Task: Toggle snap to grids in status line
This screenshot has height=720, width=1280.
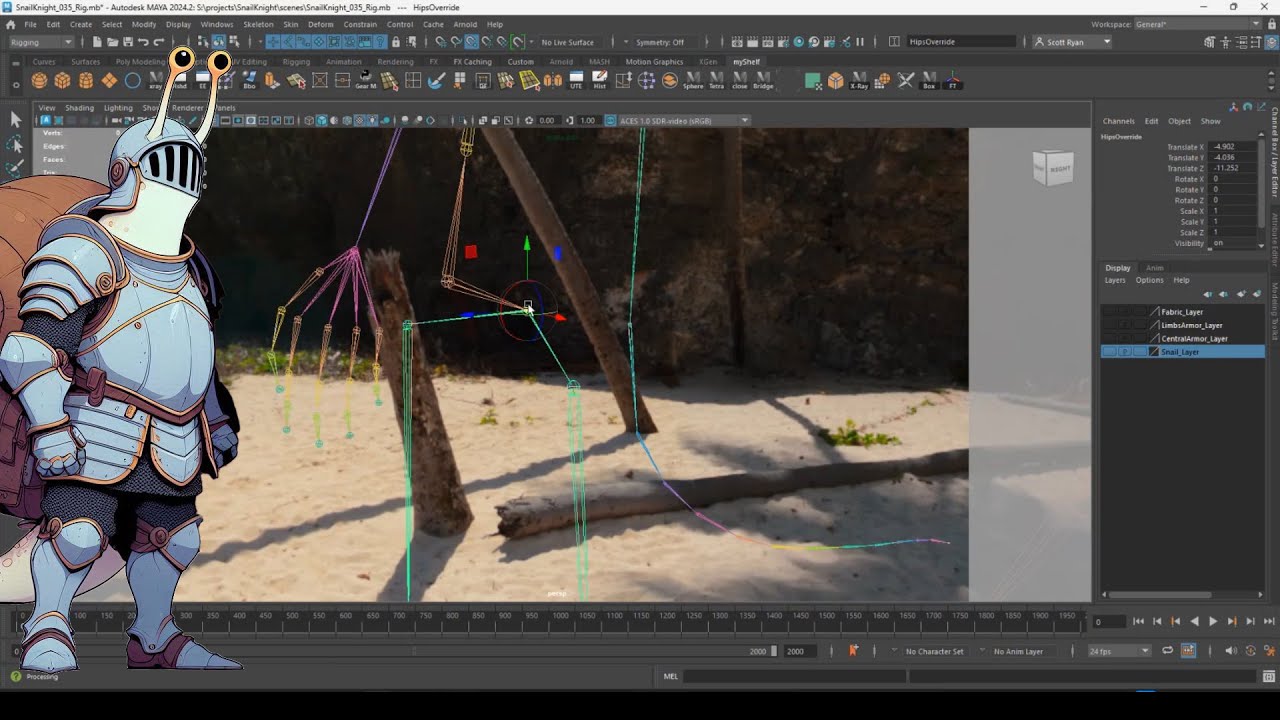Action: point(439,42)
